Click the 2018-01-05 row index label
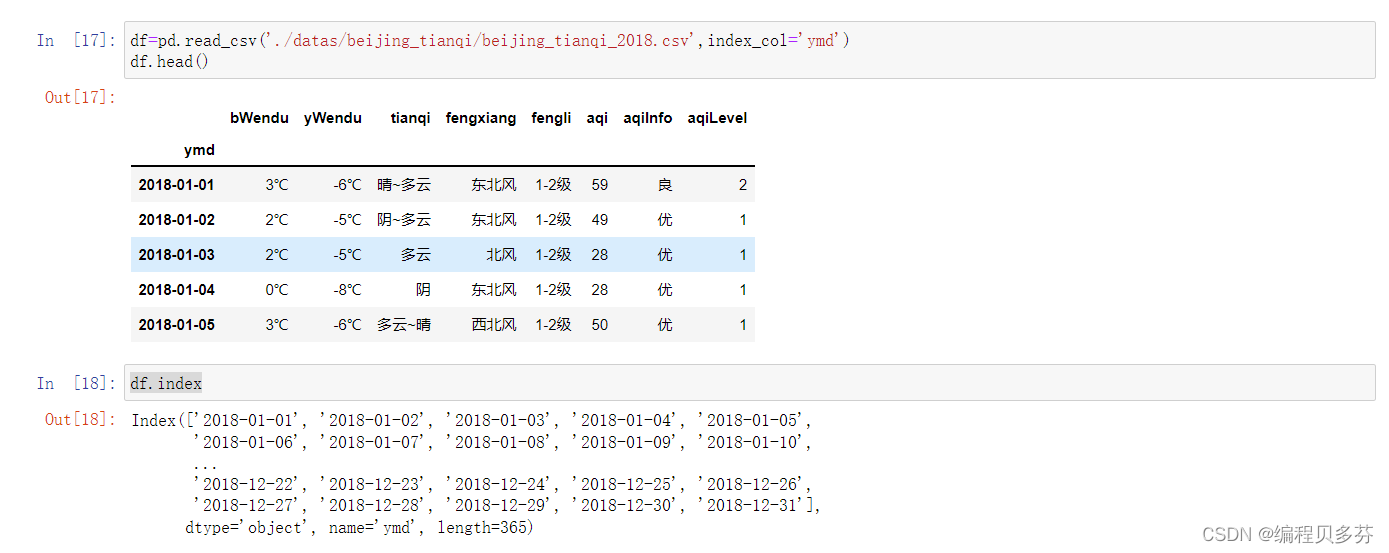Viewport: 1389px width, 553px height. (176, 325)
